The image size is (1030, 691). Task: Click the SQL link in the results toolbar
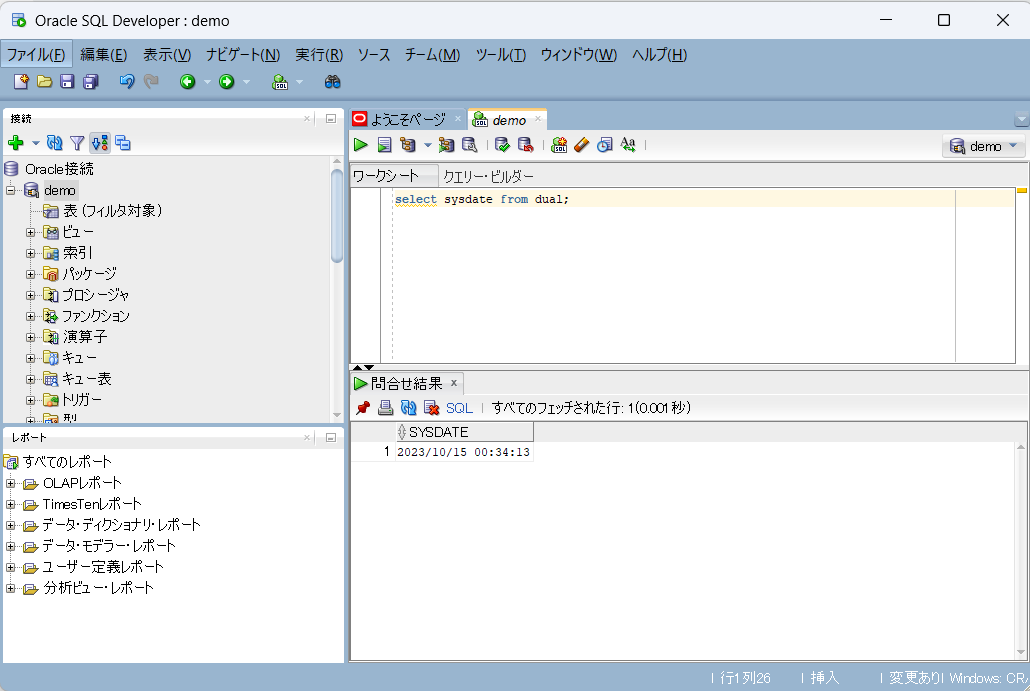pos(458,408)
